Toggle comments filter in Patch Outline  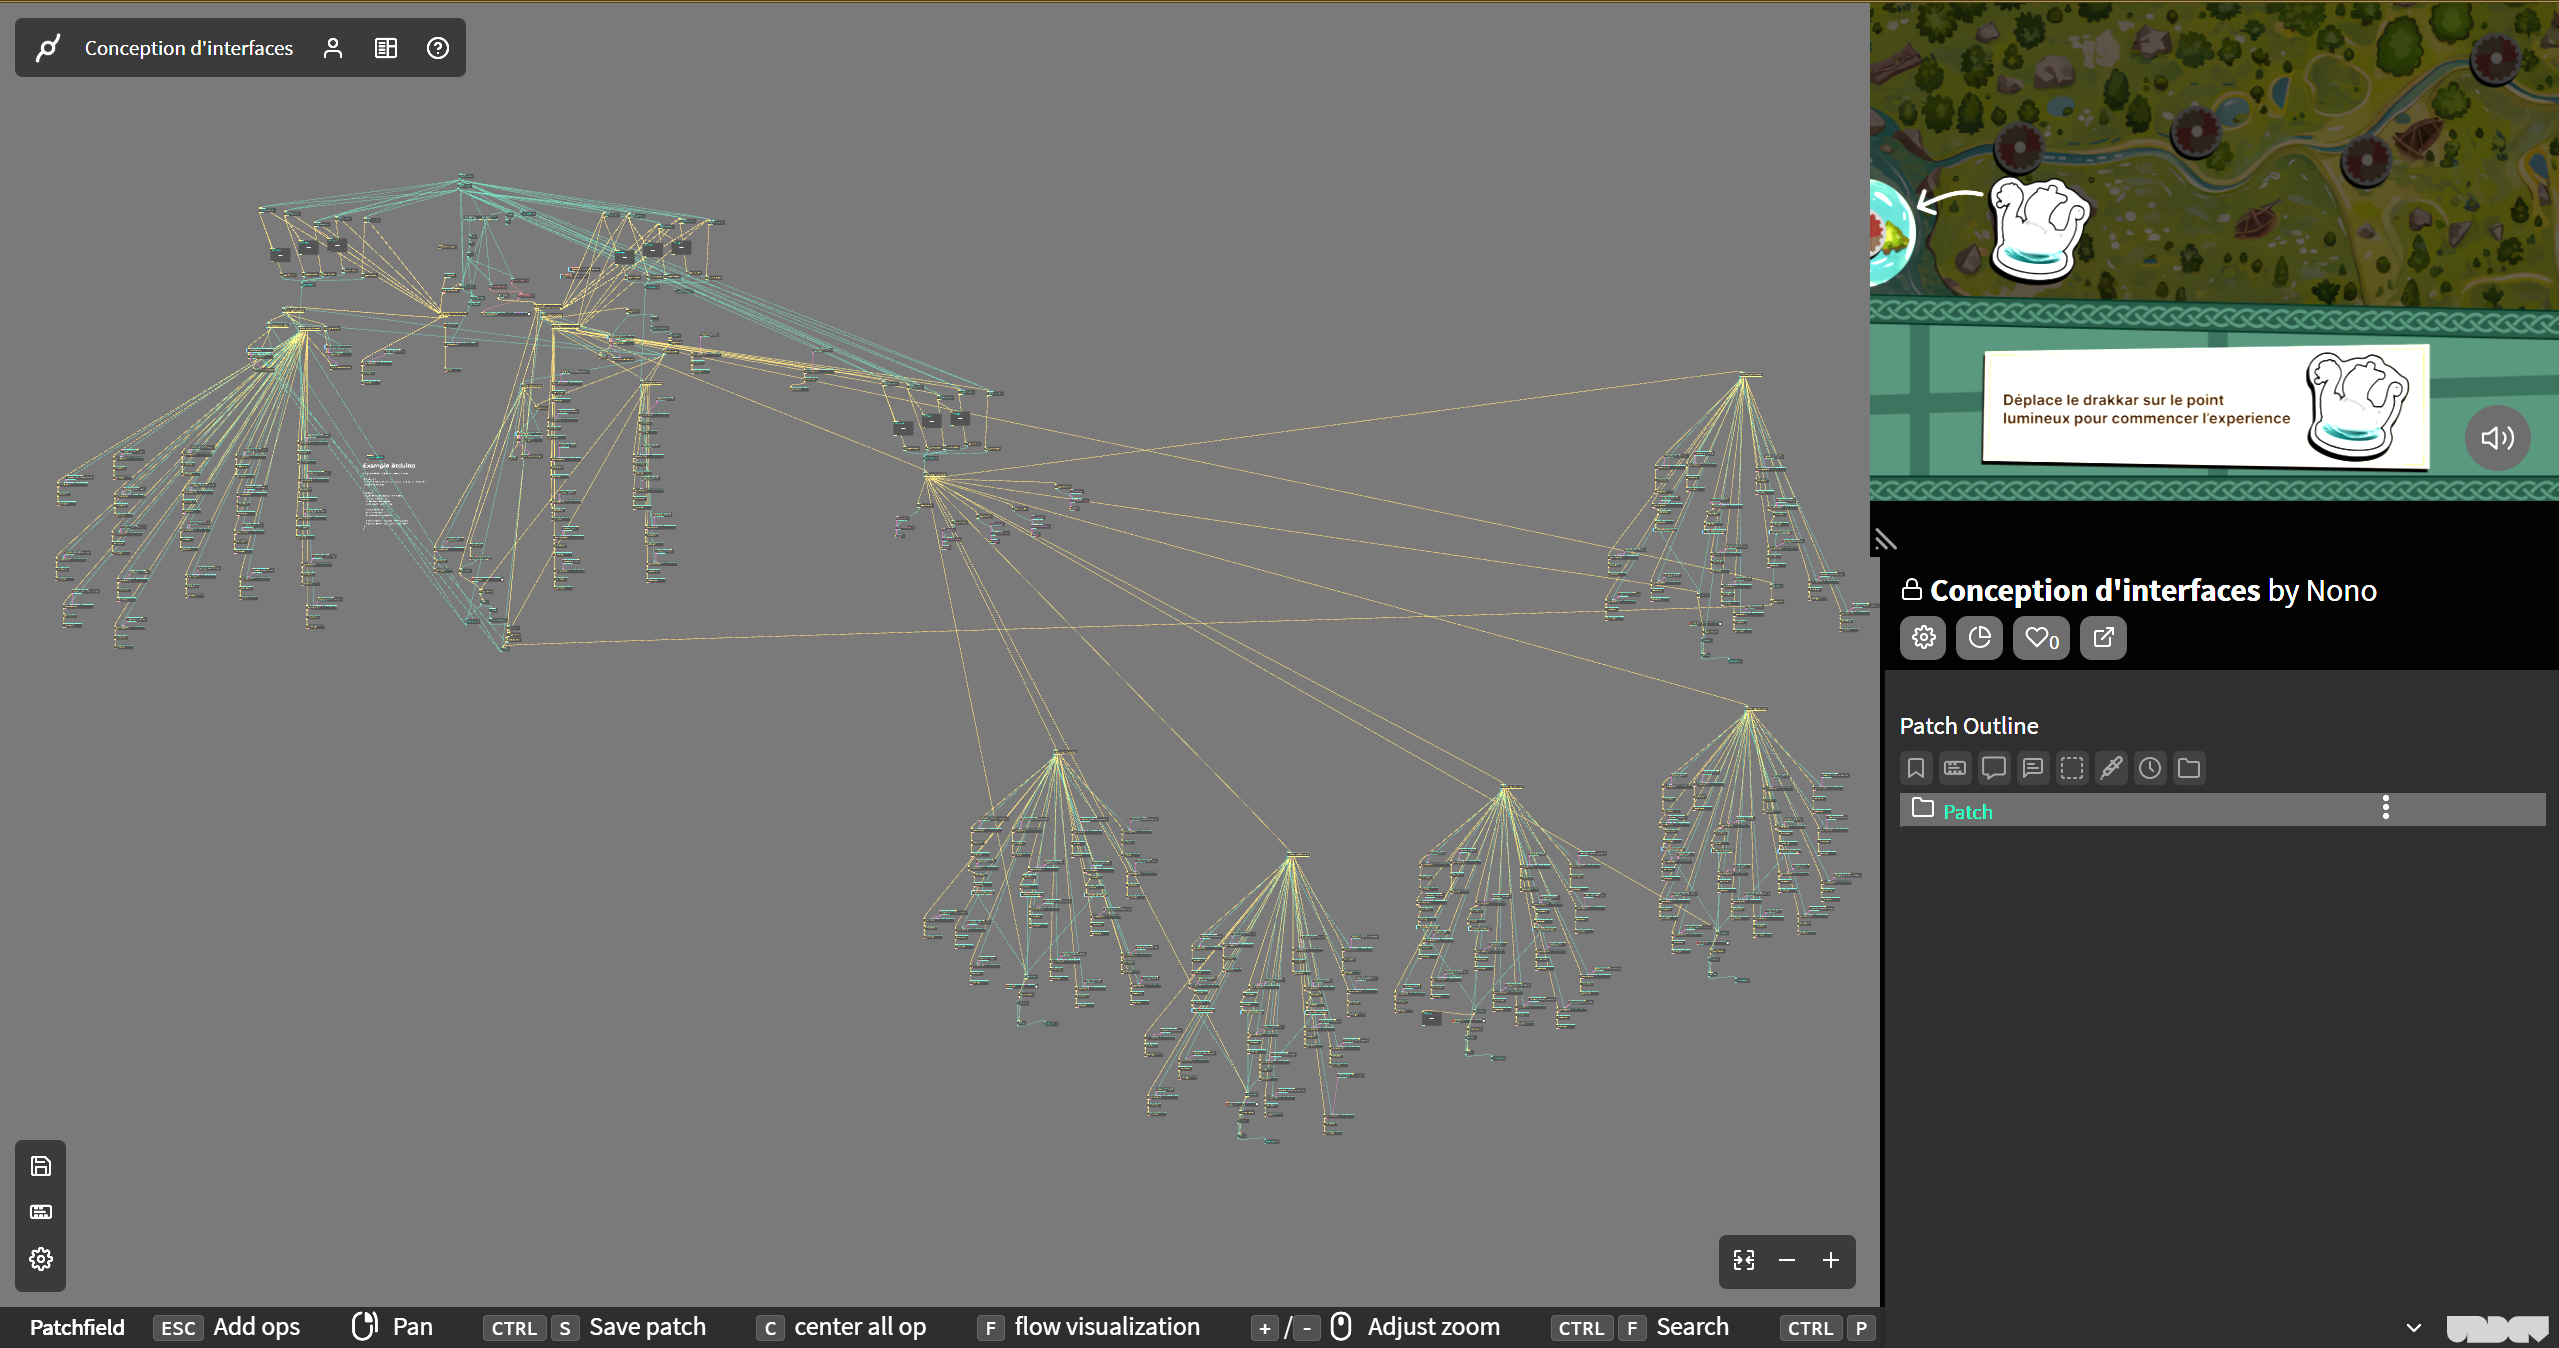pyautogui.click(x=1994, y=768)
